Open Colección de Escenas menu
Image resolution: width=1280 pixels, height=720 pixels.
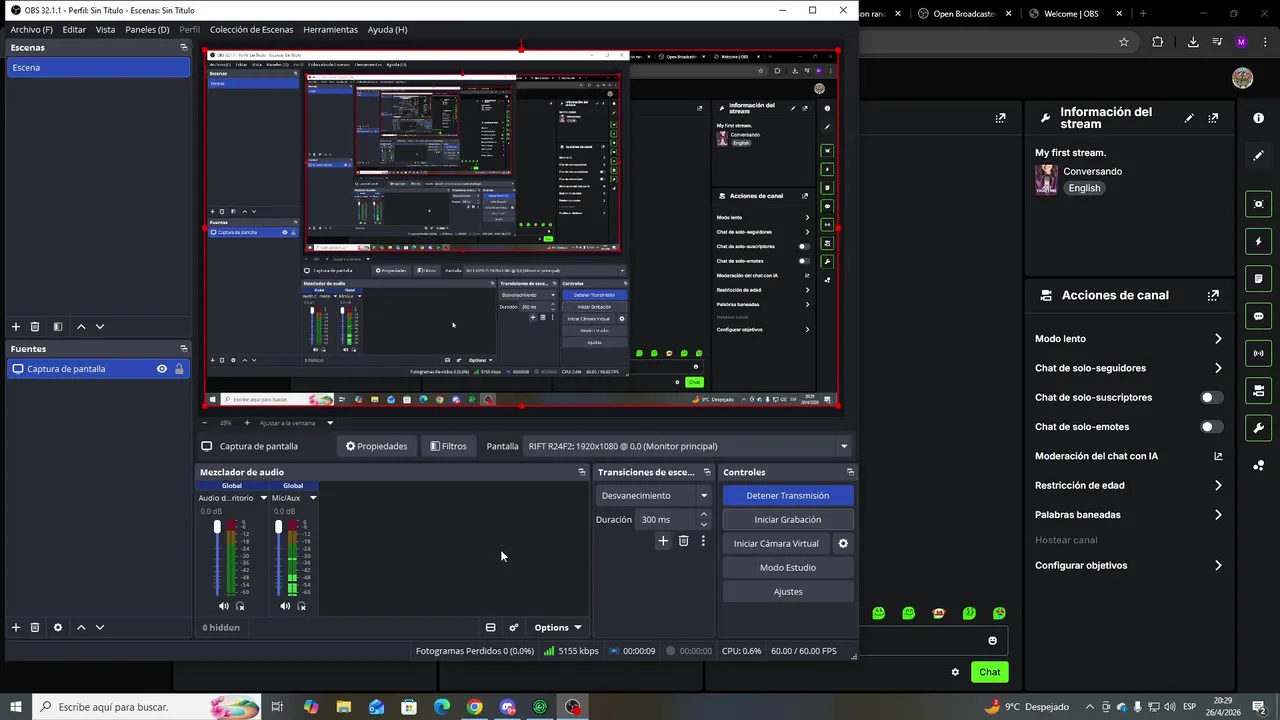tap(251, 30)
